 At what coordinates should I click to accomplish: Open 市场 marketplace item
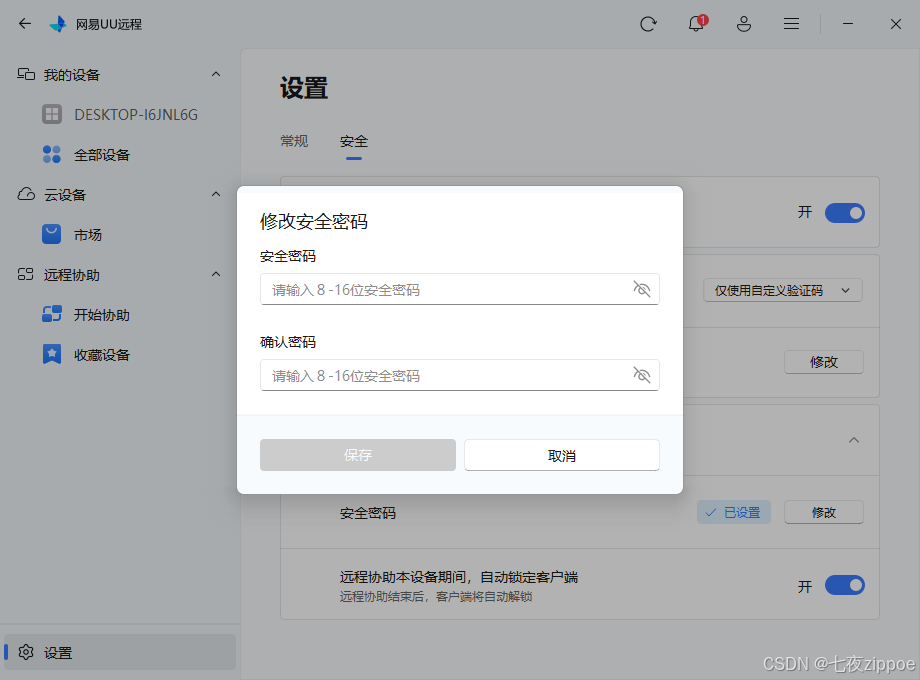(72, 235)
